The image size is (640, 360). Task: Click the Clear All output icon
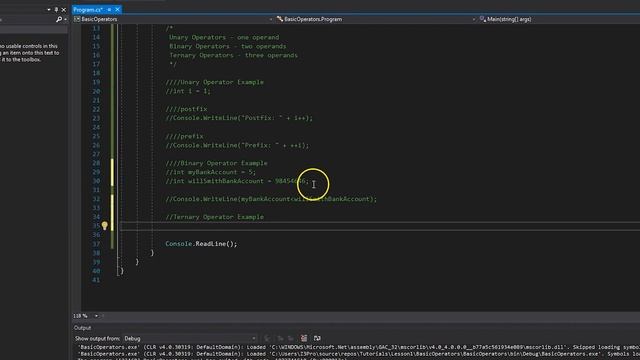[x=304, y=338]
